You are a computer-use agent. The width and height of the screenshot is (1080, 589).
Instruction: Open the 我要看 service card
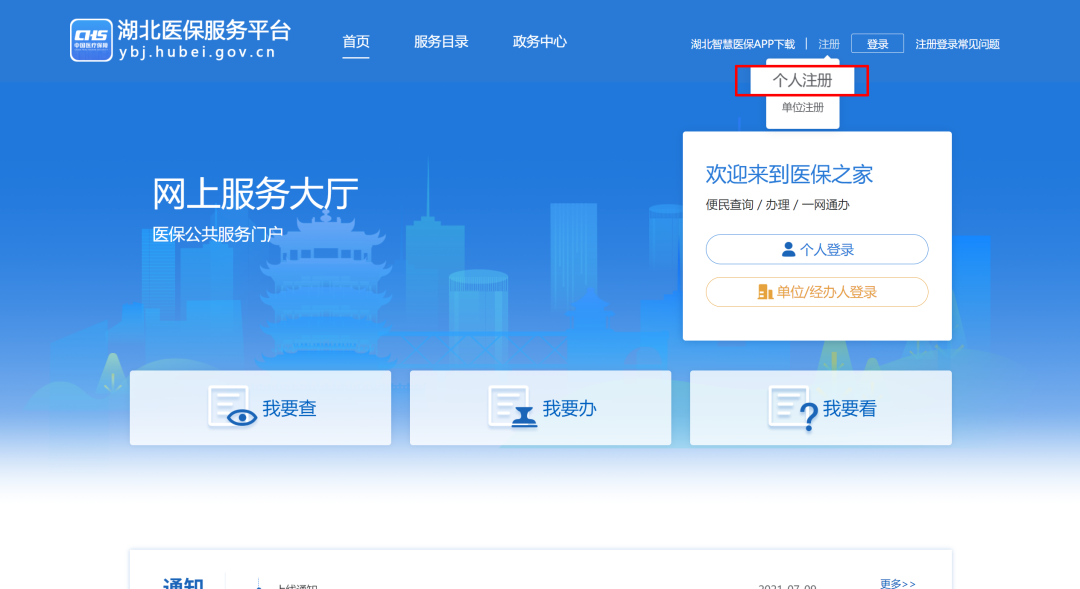click(821, 408)
